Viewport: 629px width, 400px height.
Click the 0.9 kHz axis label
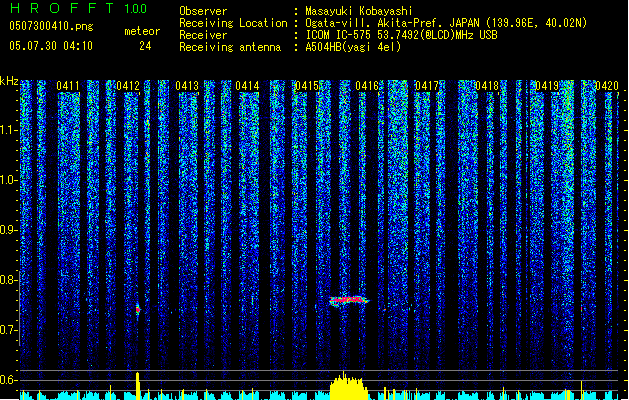click(x=8, y=230)
